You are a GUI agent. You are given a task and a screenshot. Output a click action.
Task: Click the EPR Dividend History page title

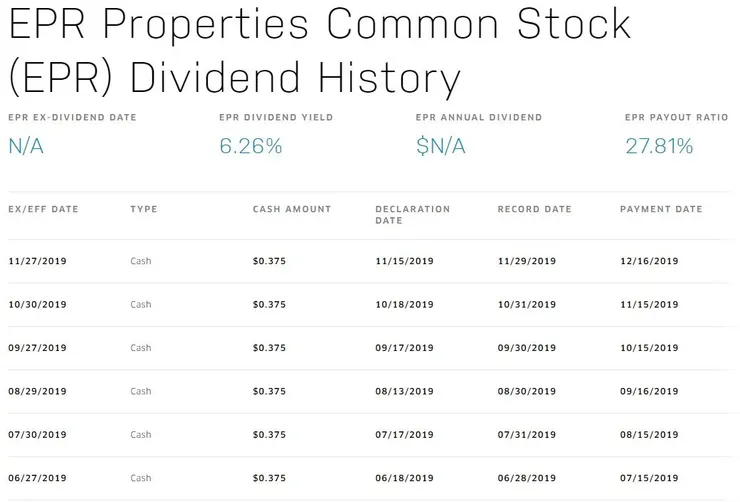[320, 50]
